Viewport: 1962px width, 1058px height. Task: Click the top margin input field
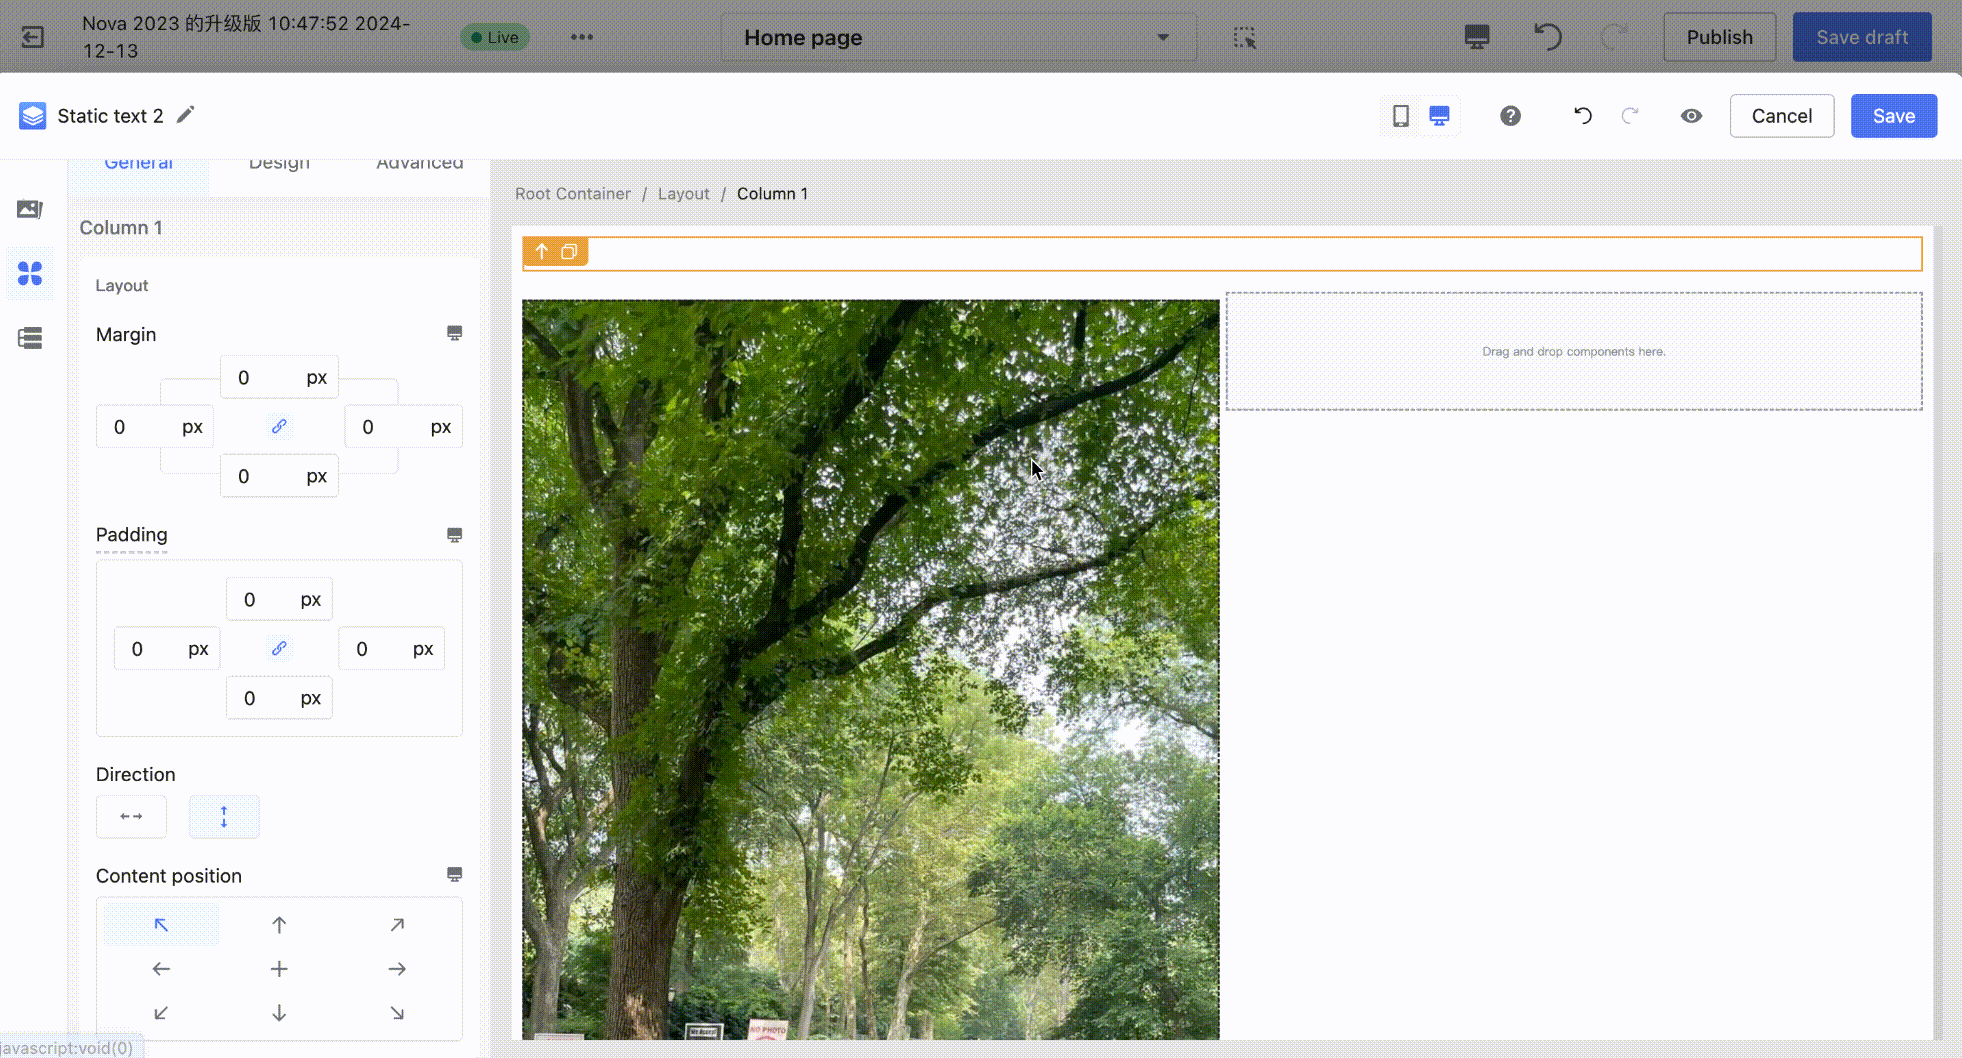pos(262,378)
